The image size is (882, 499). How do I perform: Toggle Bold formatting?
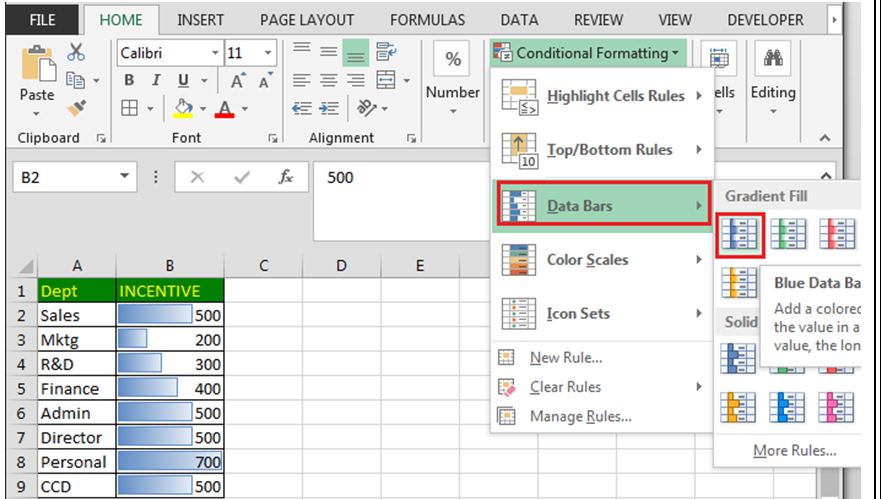(x=129, y=81)
